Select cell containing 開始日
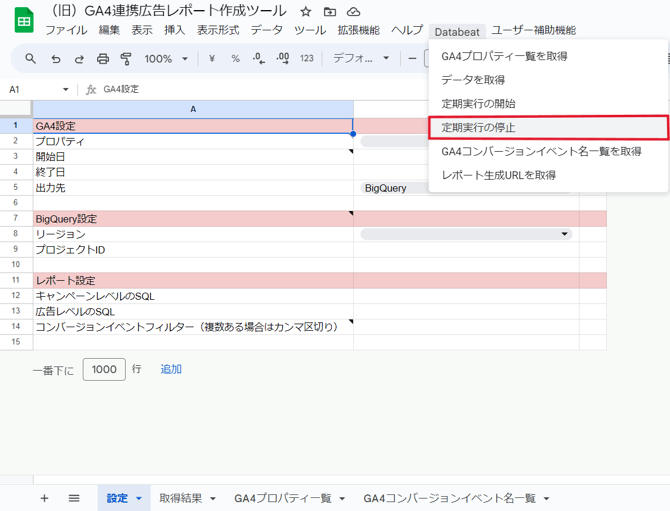This screenshot has width=670, height=511. [193, 157]
